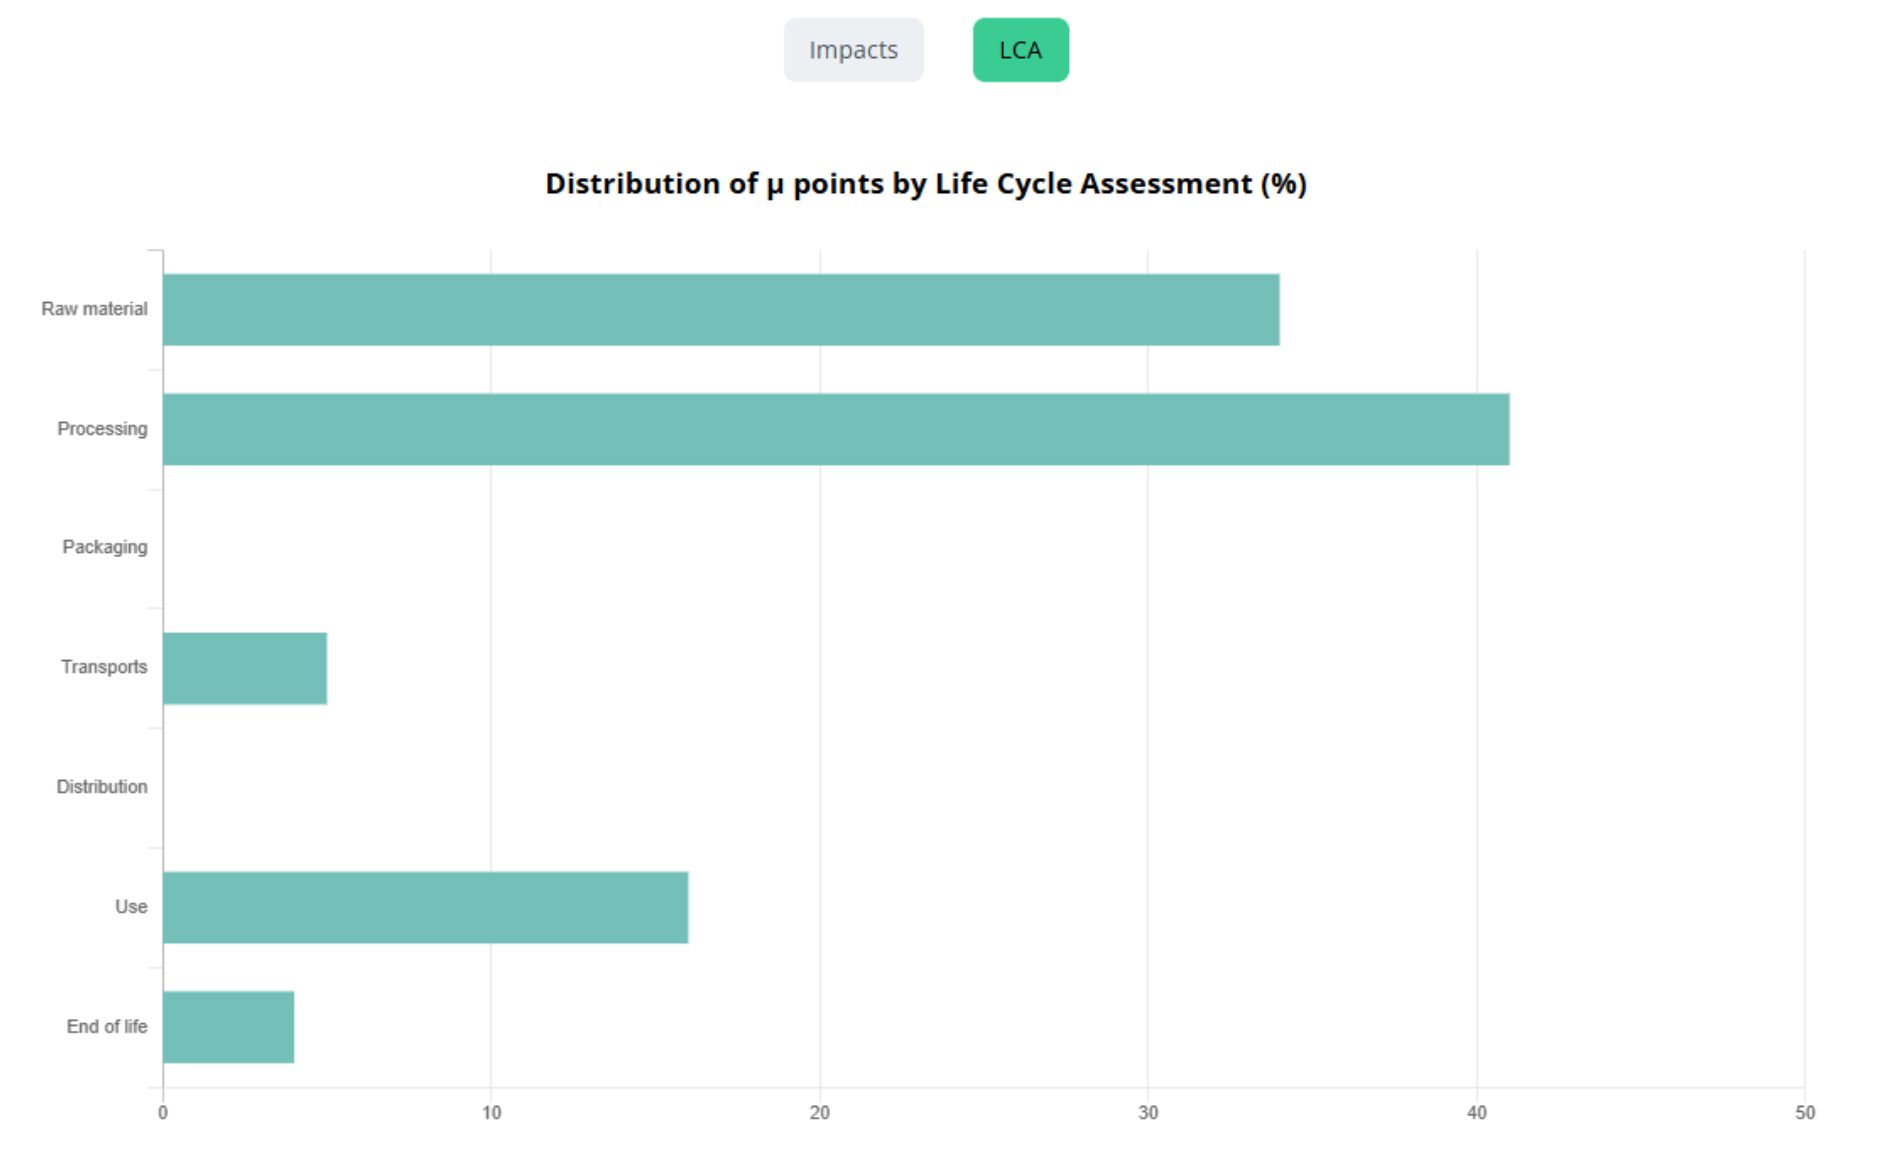Click the chart title text
Screen dimensions: 1898x1176
[925, 184]
